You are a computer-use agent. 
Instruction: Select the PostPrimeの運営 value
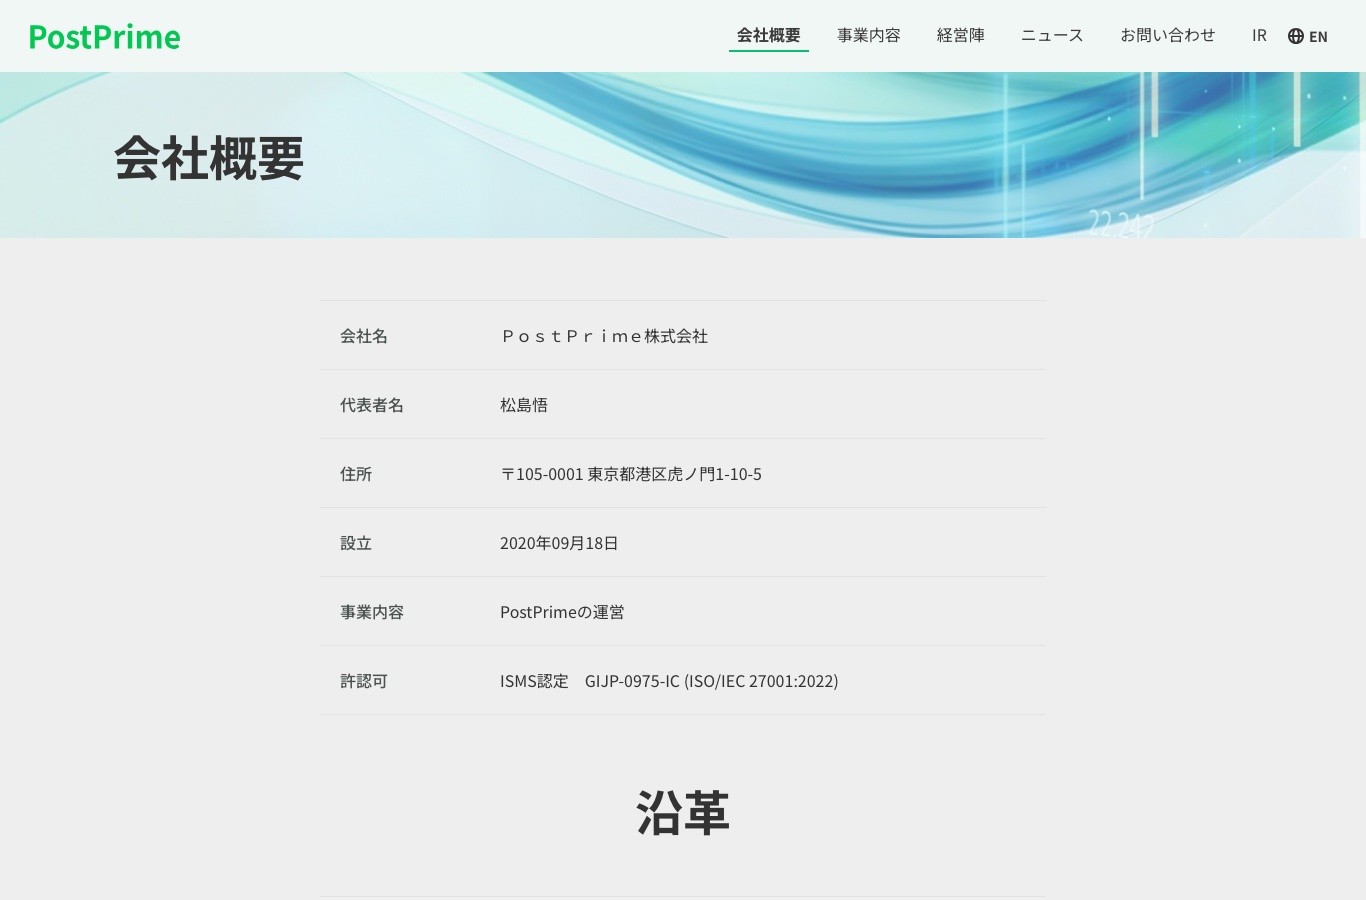point(562,612)
